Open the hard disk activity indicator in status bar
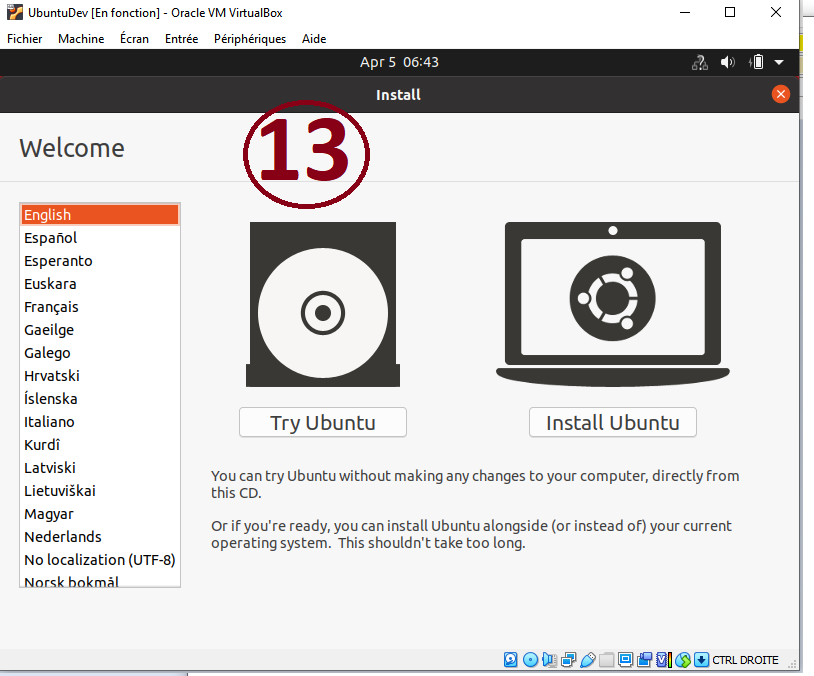The height and width of the screenshot is (676, 814). (x=511, y=660)
